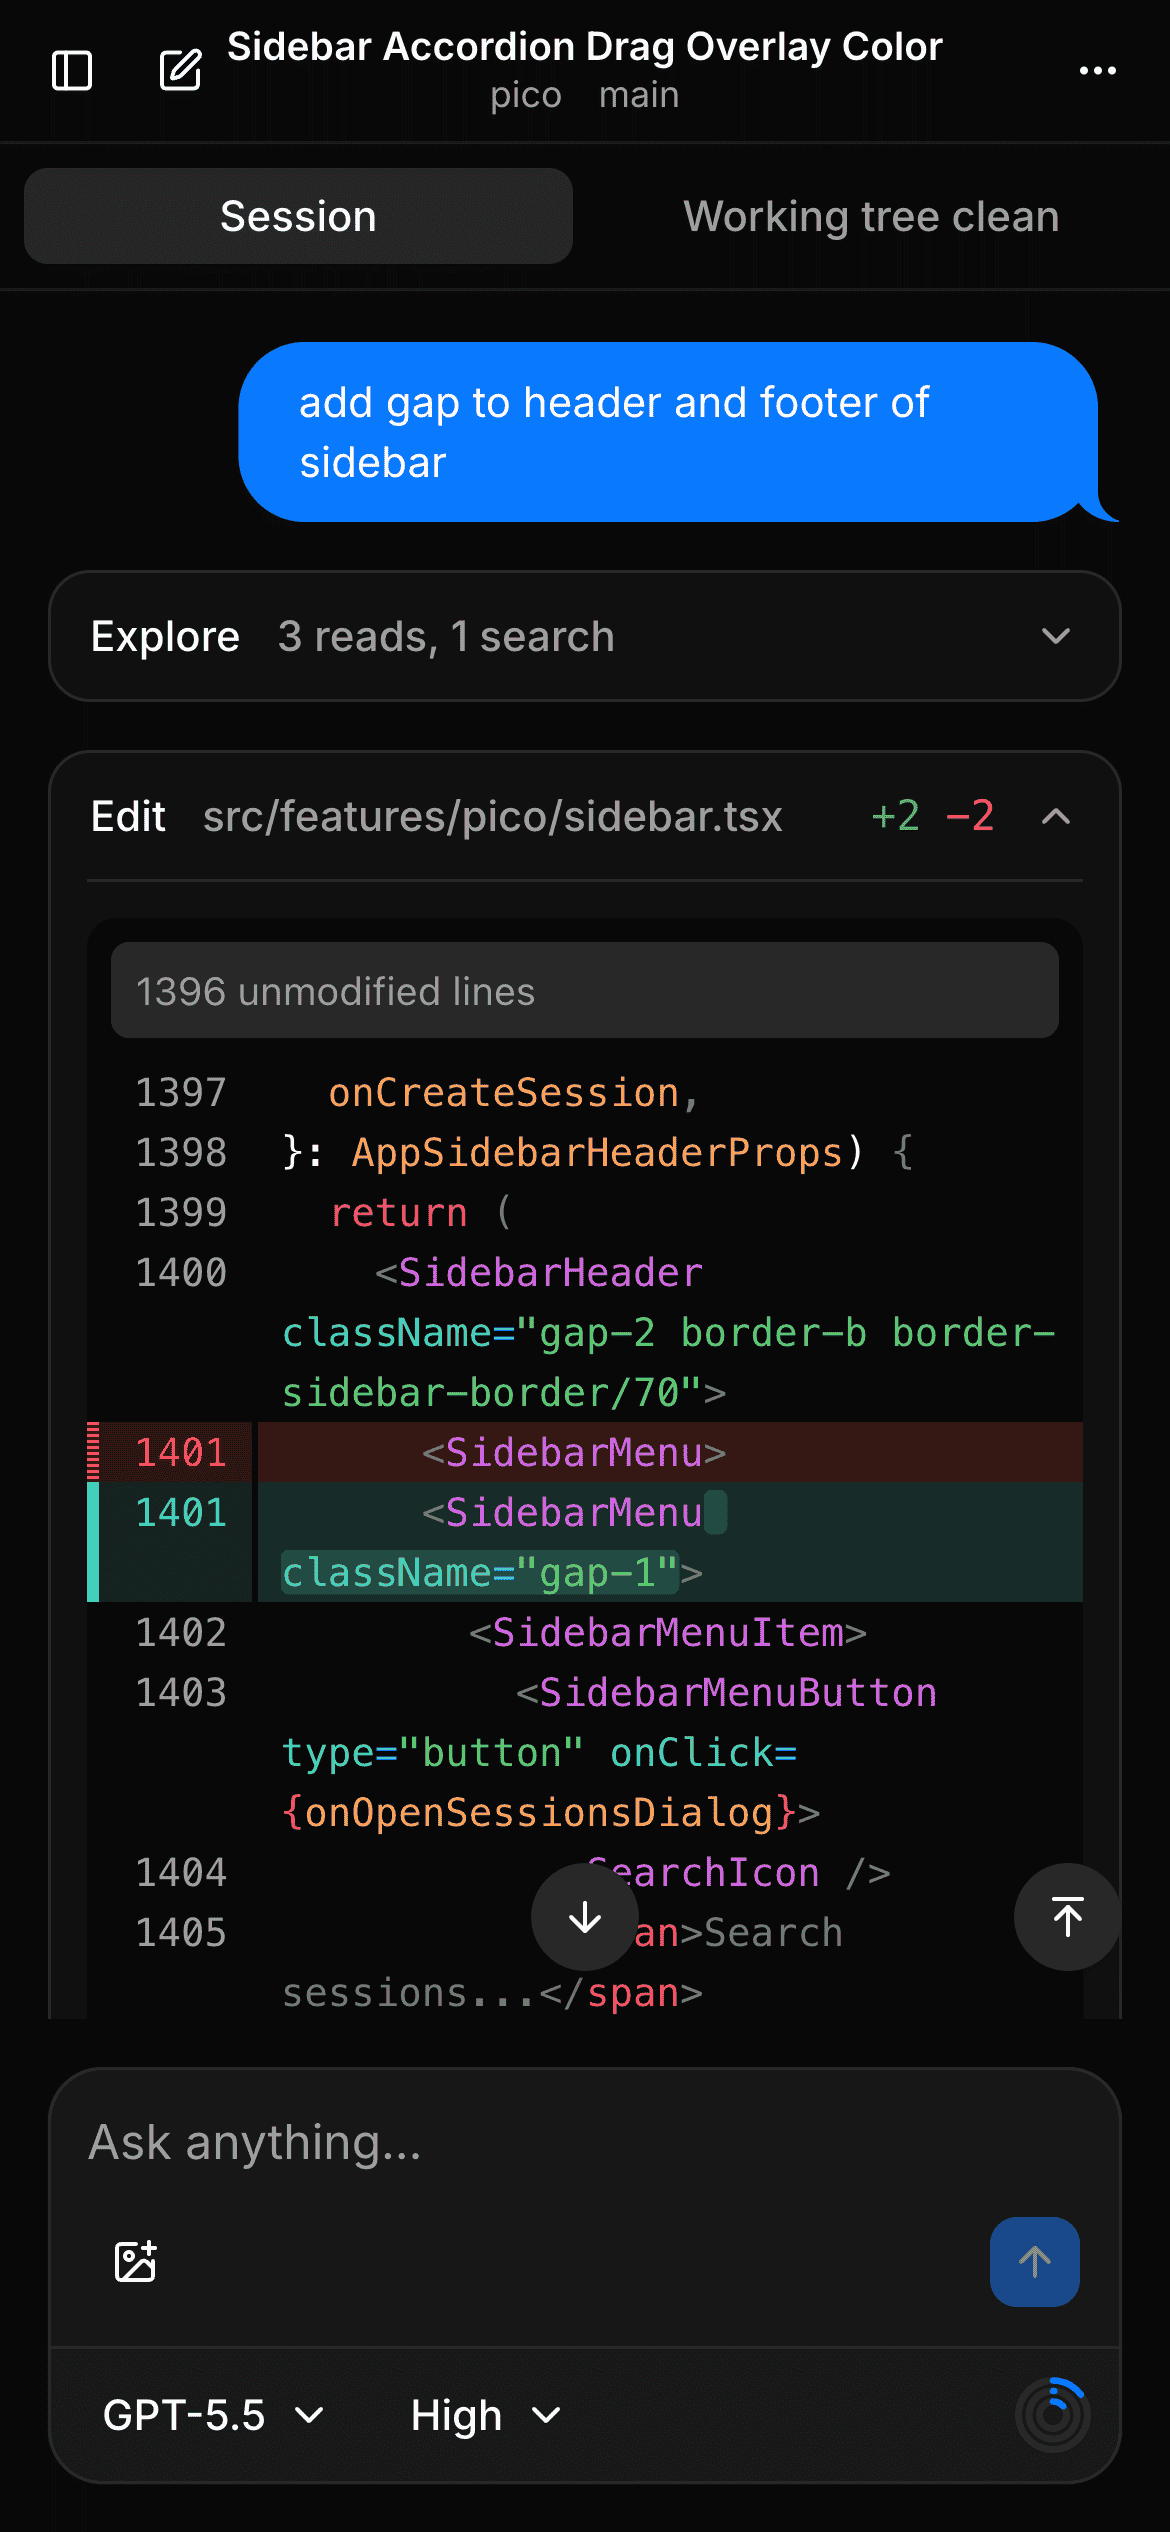Viewport: 1170px width, 2532px height.
Task: Click line 1397 onCreateSession
Action: click(x=585, y=1092)
